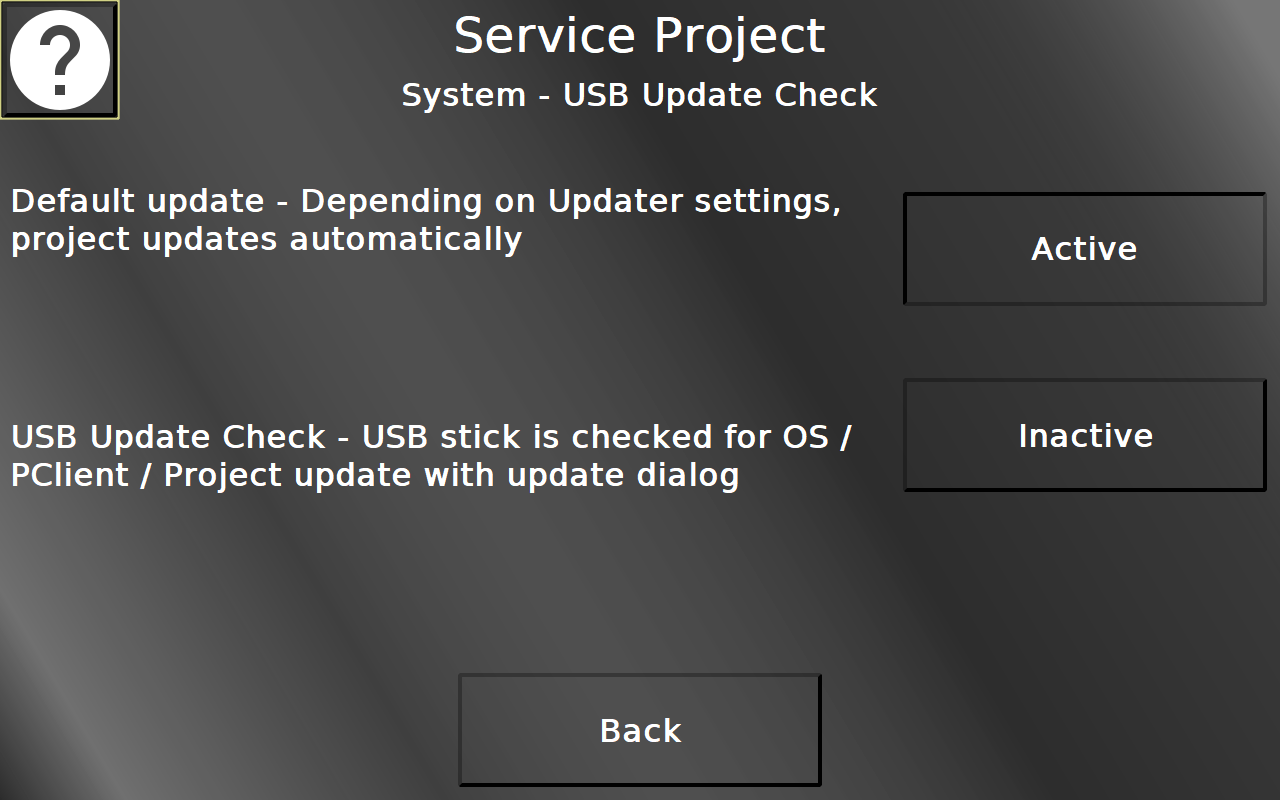Toggle the USB Update Check Inactive button
Viewport: 1280px width, 800px height.
point(1084,435)
